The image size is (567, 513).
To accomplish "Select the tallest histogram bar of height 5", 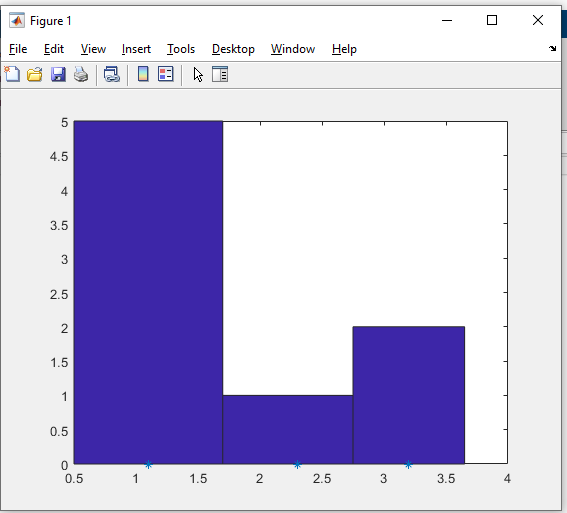I will [x=148, y=292].
